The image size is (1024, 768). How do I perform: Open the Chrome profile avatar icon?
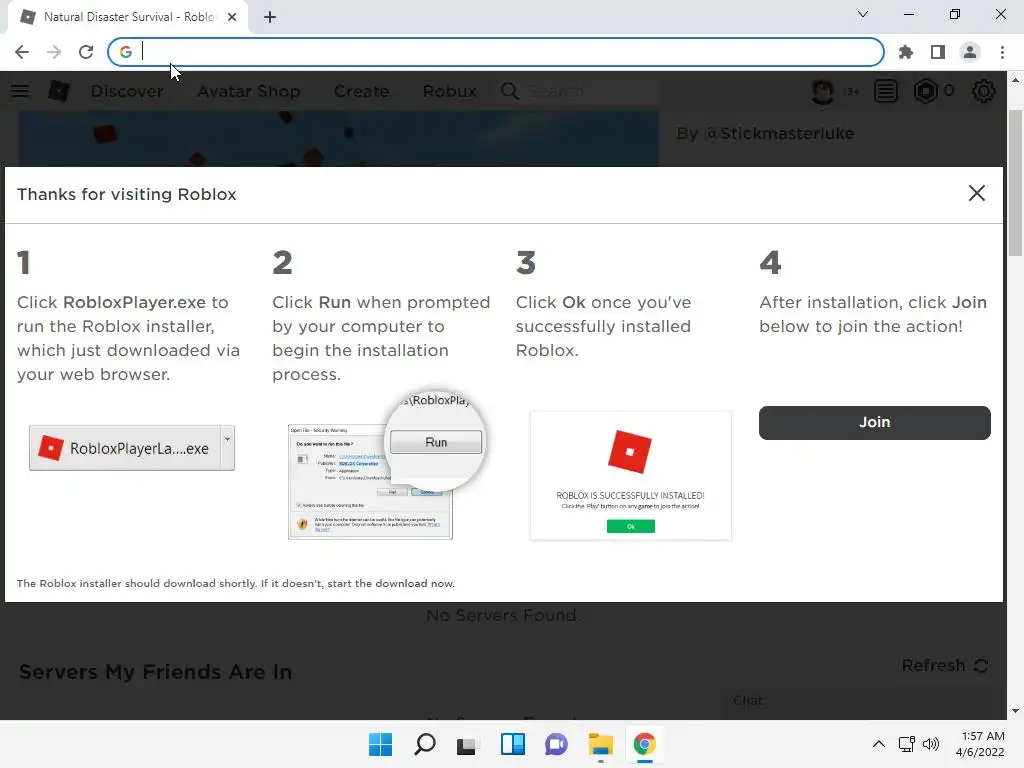[x=970, y=52]
